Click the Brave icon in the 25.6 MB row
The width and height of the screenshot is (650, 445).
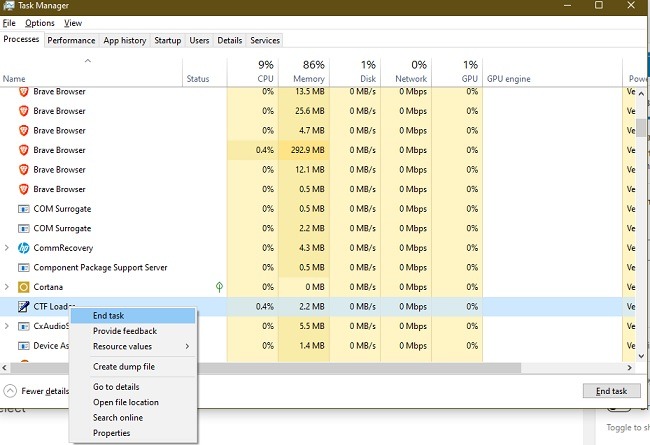pos(24,111)
